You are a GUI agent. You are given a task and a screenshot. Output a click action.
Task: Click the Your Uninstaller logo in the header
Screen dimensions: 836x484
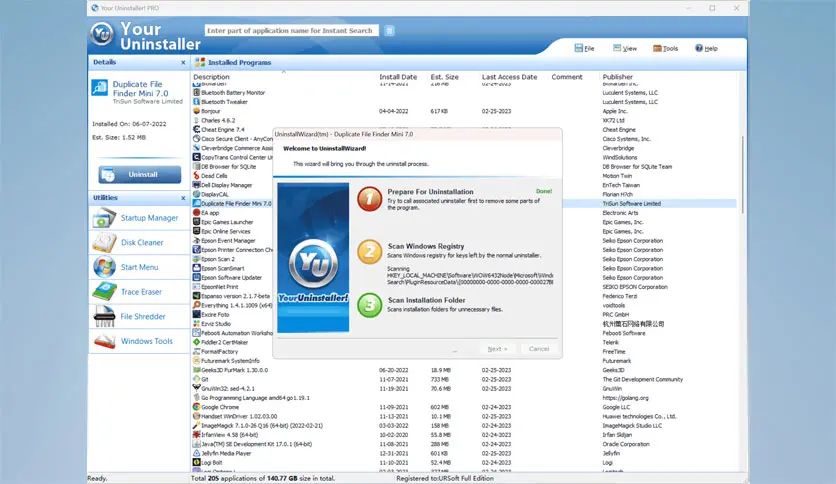(x=101, y=34)
